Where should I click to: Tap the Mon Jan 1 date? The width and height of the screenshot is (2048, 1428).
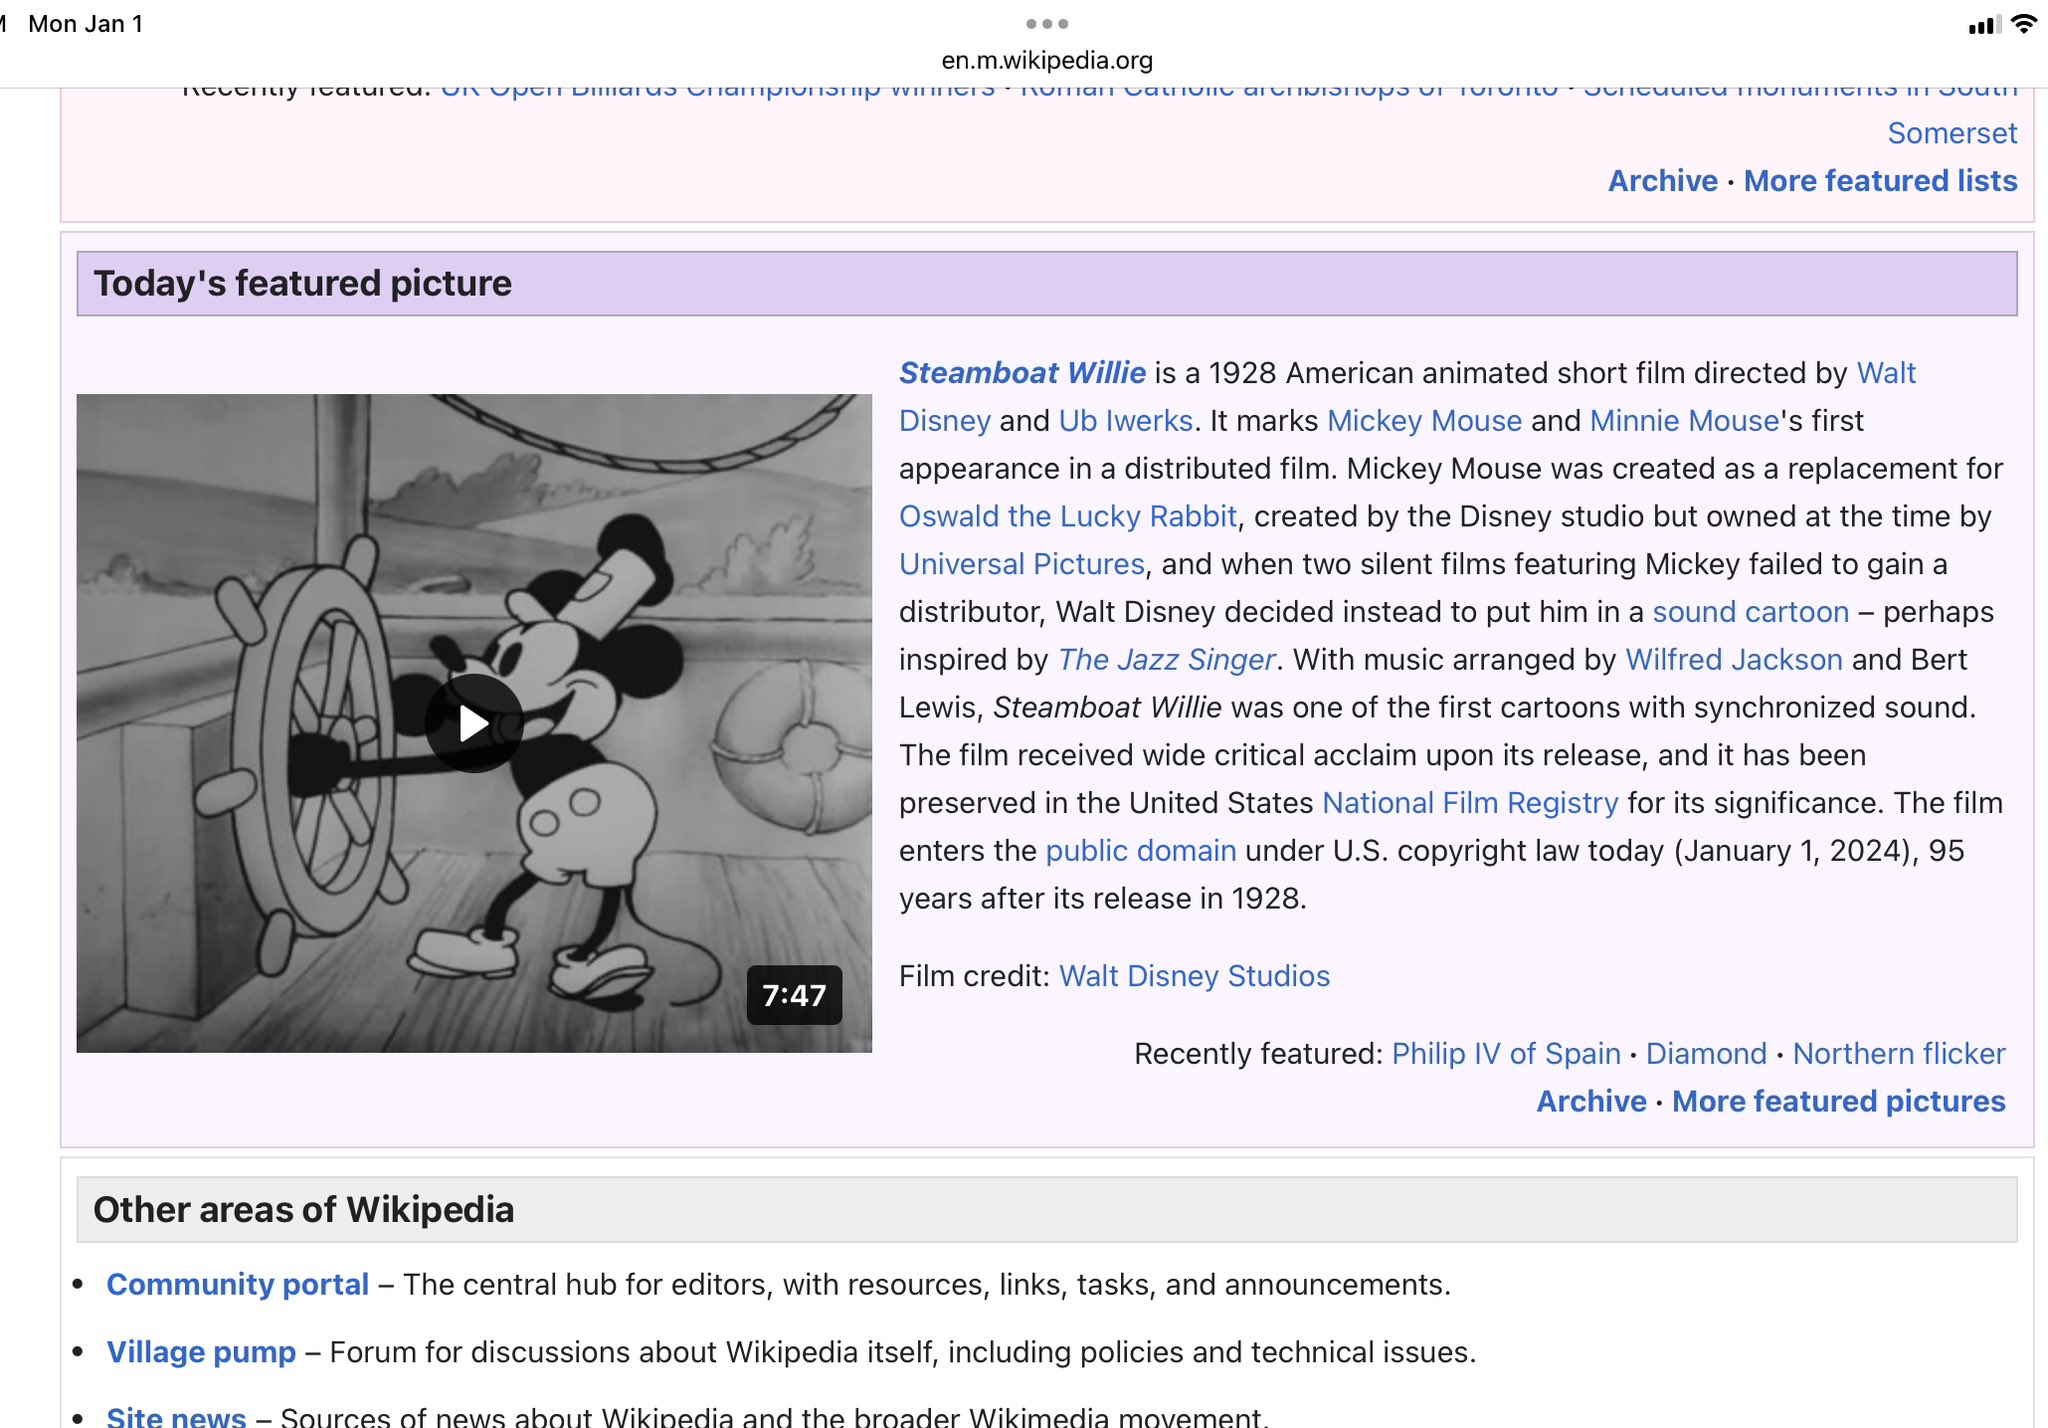pyautogui.click(x=86, y=24)
